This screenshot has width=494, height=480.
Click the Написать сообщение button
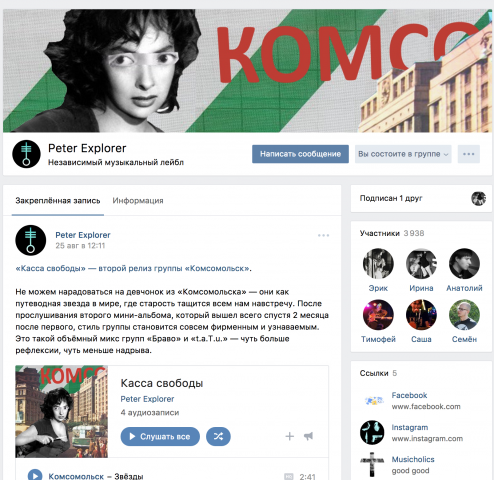click(x=300, y=154)
